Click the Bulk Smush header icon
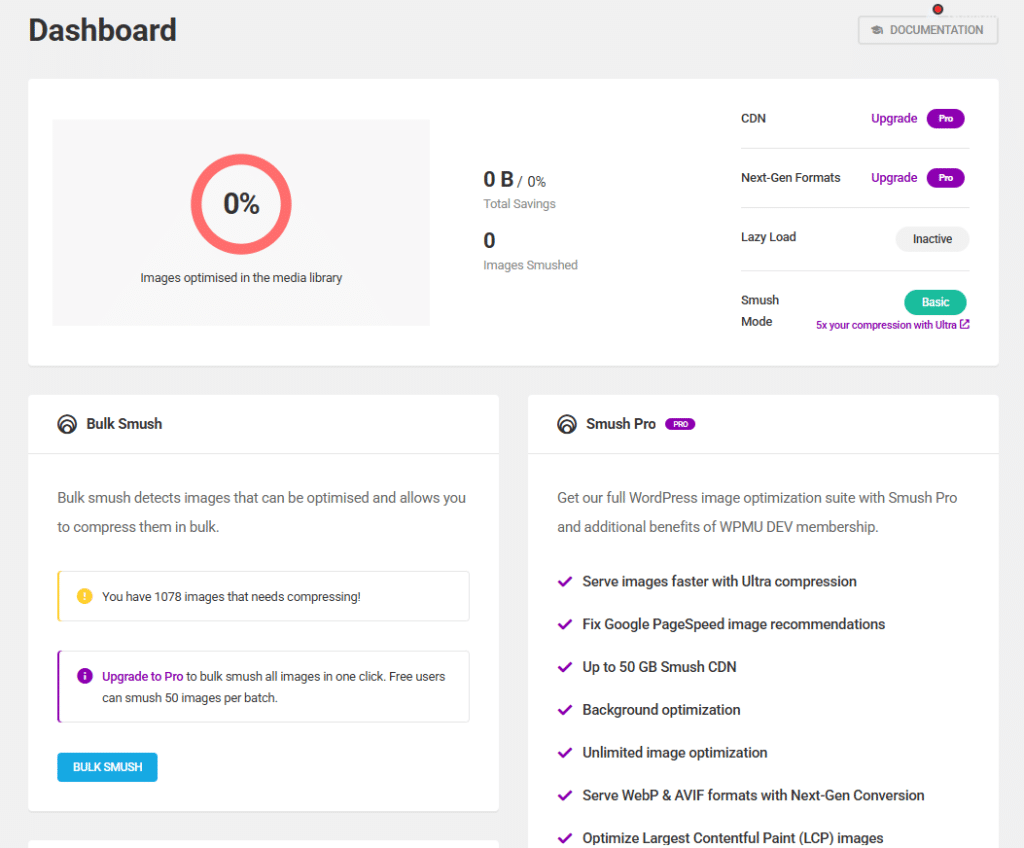 (67, 424)
